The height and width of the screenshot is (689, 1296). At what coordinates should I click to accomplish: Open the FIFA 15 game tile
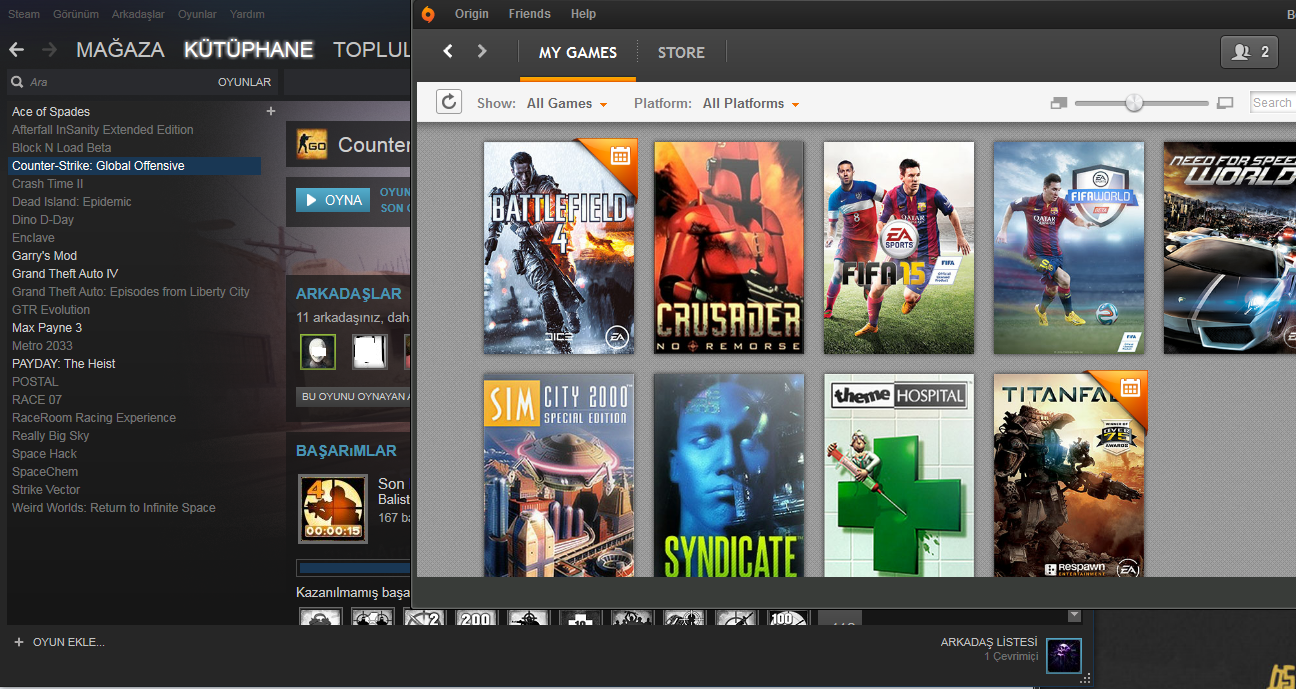tap(899, 247)
